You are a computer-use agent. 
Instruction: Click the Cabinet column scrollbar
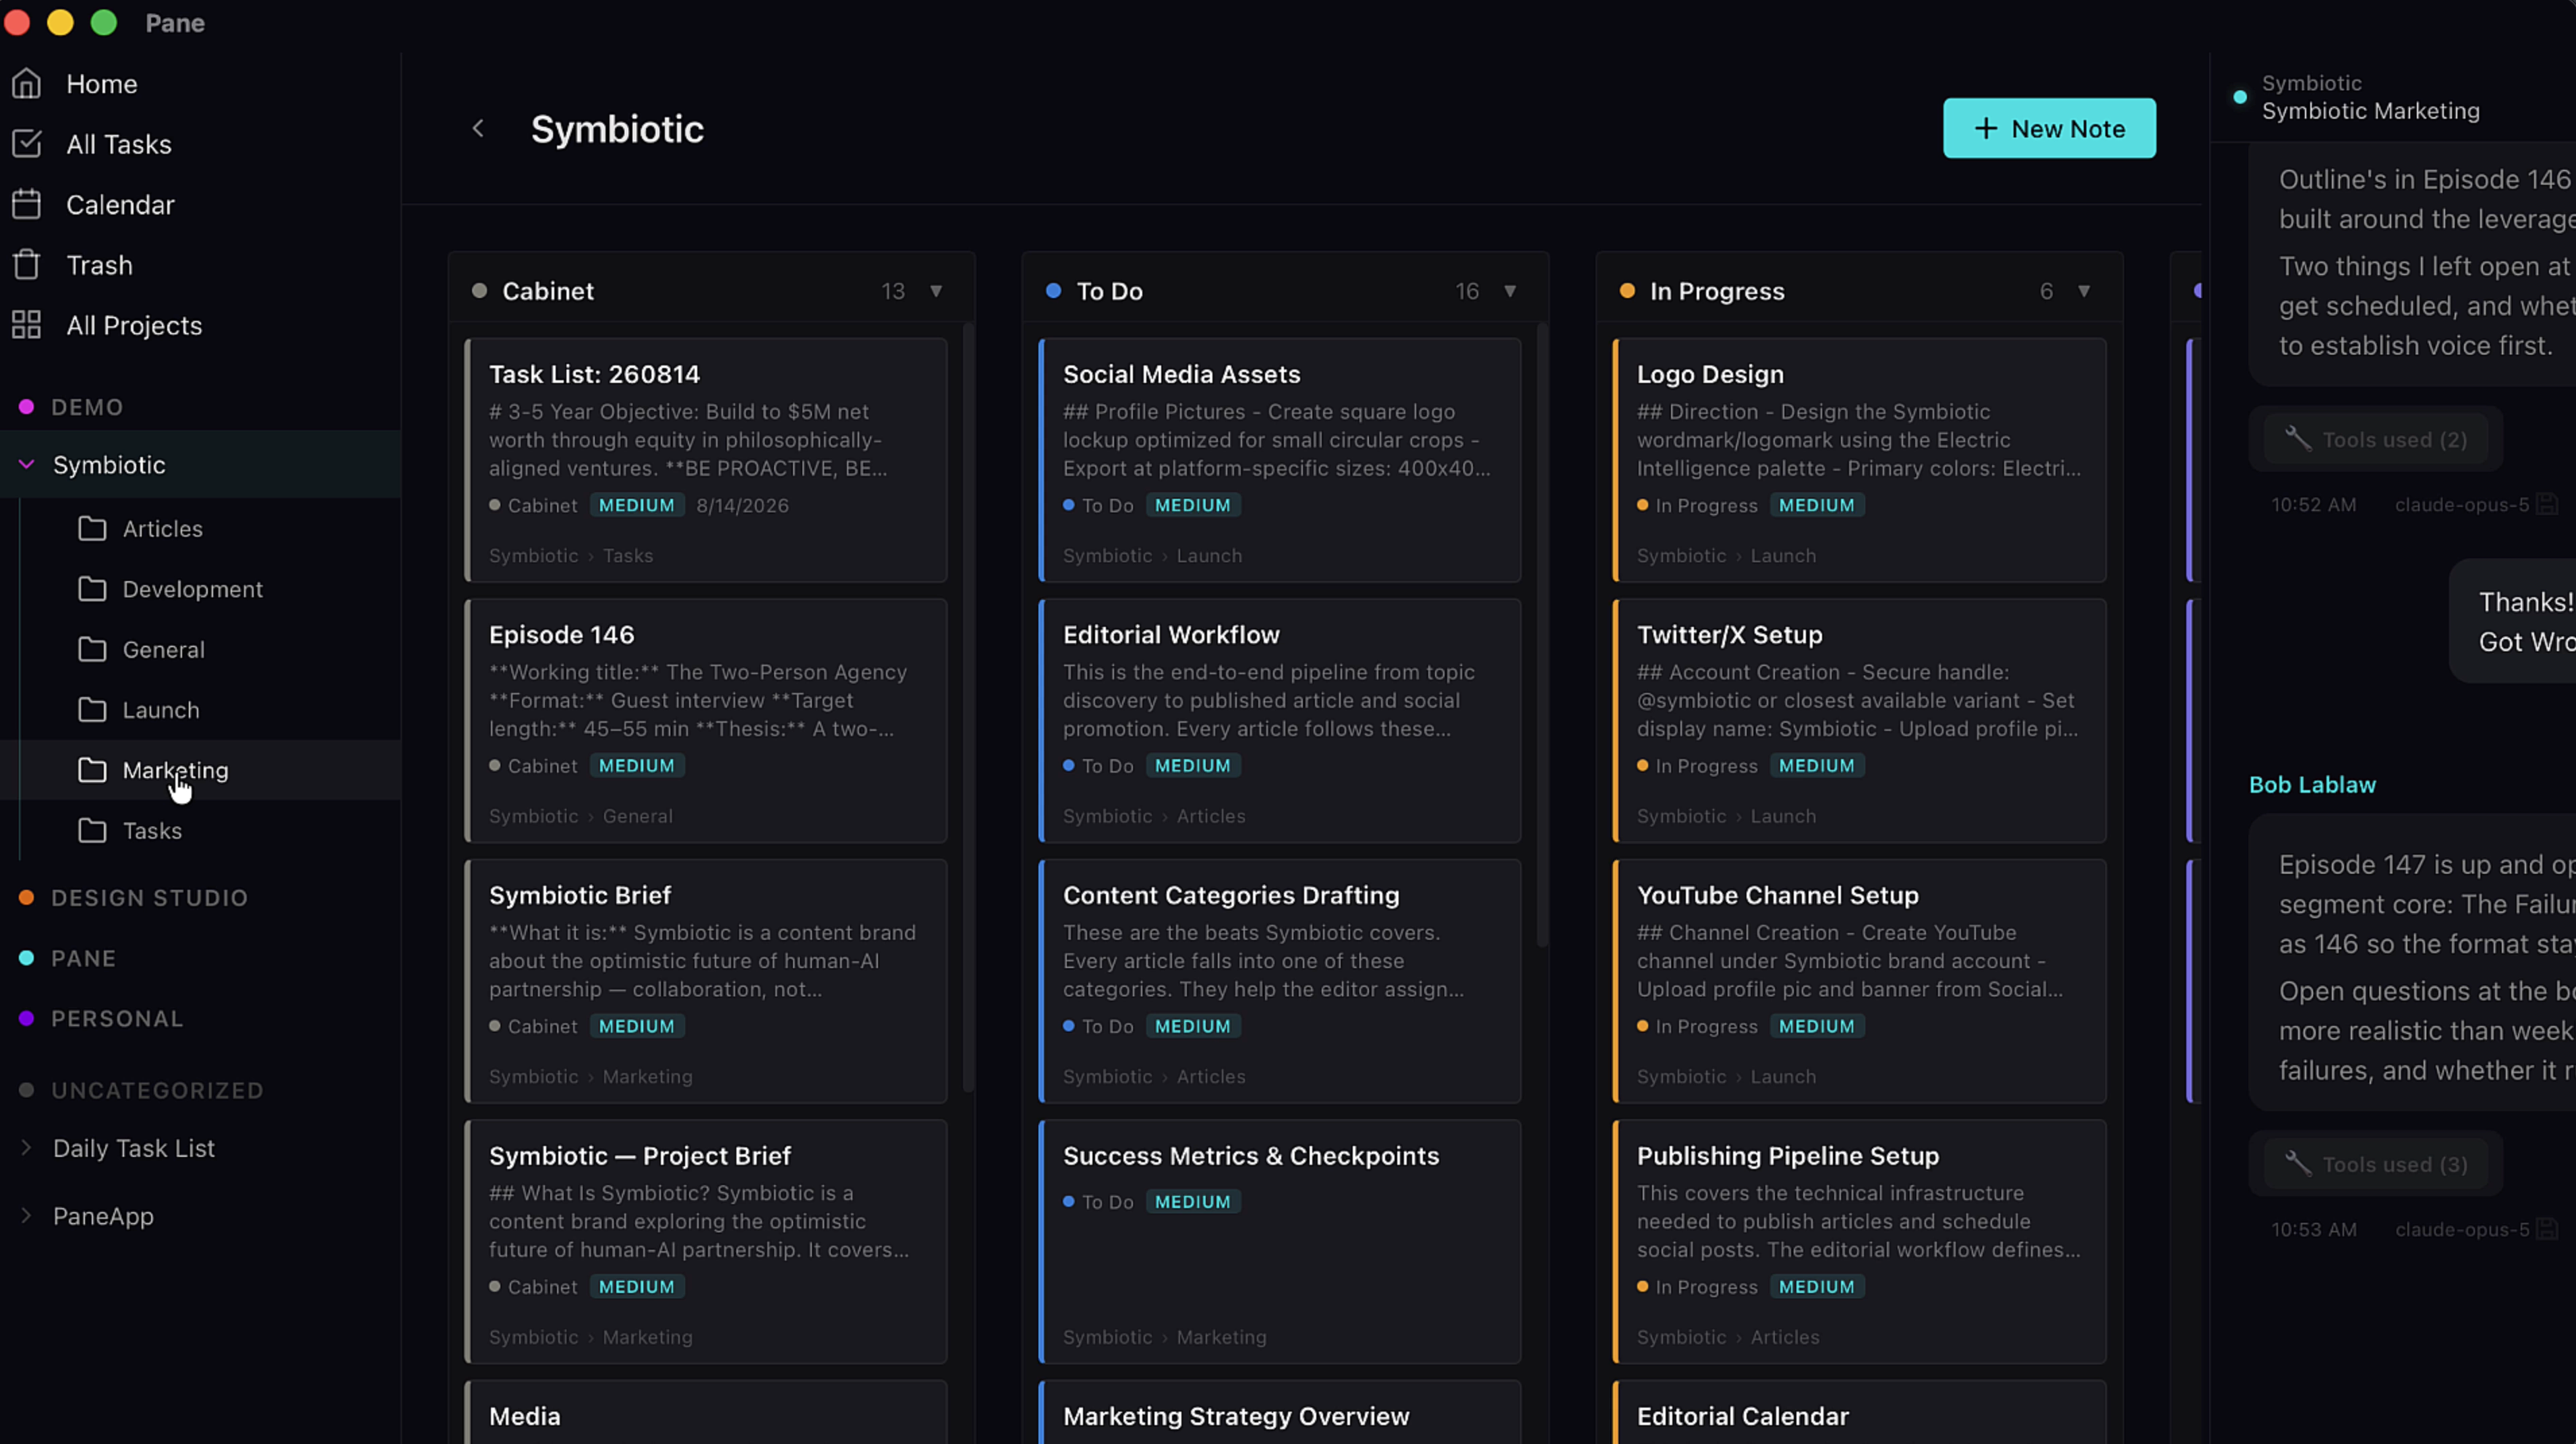pos(968,706)
